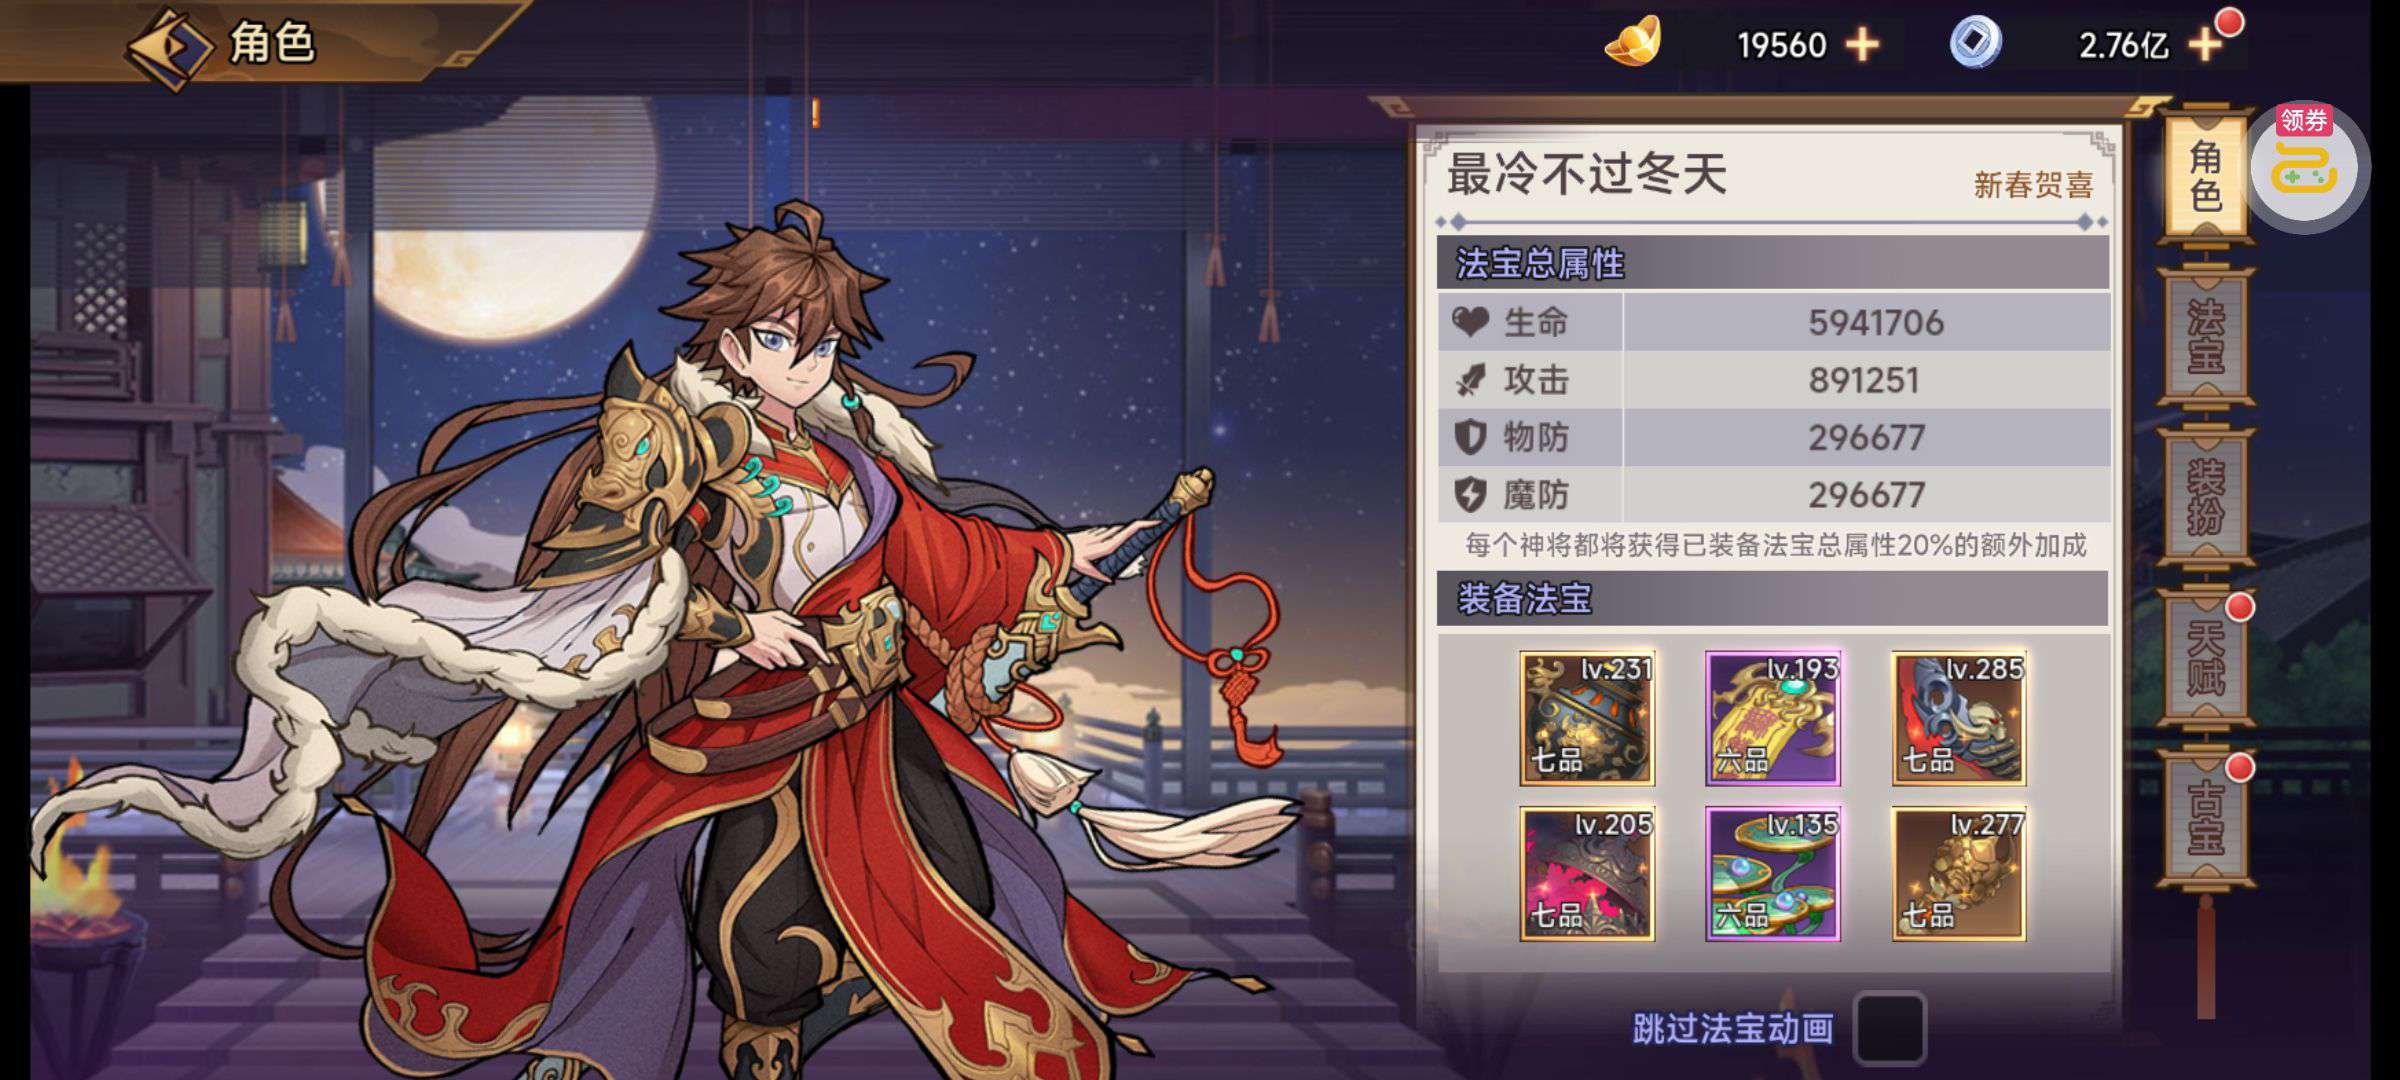Add more gold ingots with plus
Viewport: 2400px width, 1080px height.
1862,45
